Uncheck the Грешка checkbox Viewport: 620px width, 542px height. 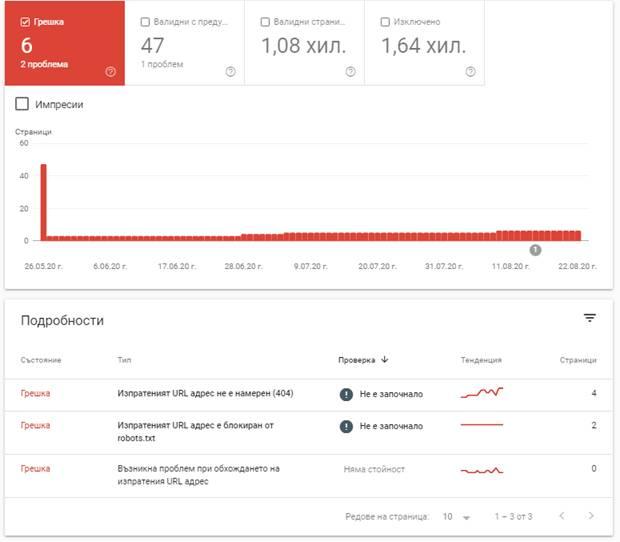coord(25,22)
